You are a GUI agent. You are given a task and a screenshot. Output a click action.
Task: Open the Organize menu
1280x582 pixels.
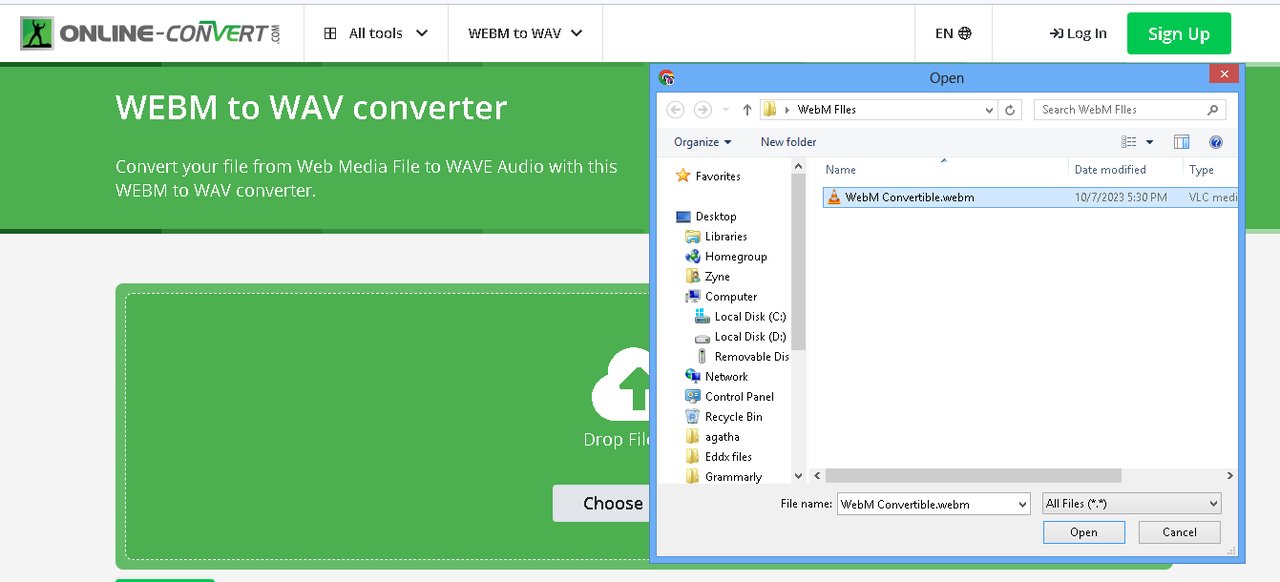tap(700, 142)
